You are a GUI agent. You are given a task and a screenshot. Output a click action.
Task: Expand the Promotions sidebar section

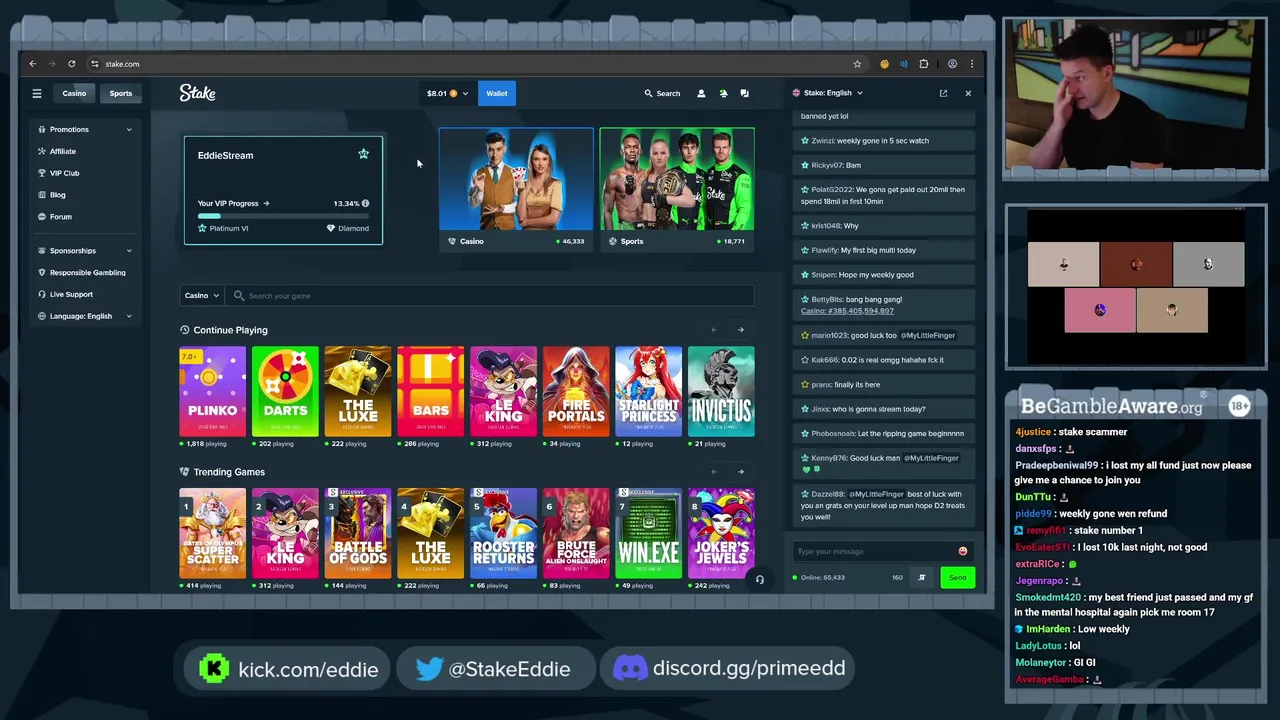coord(85,129)
